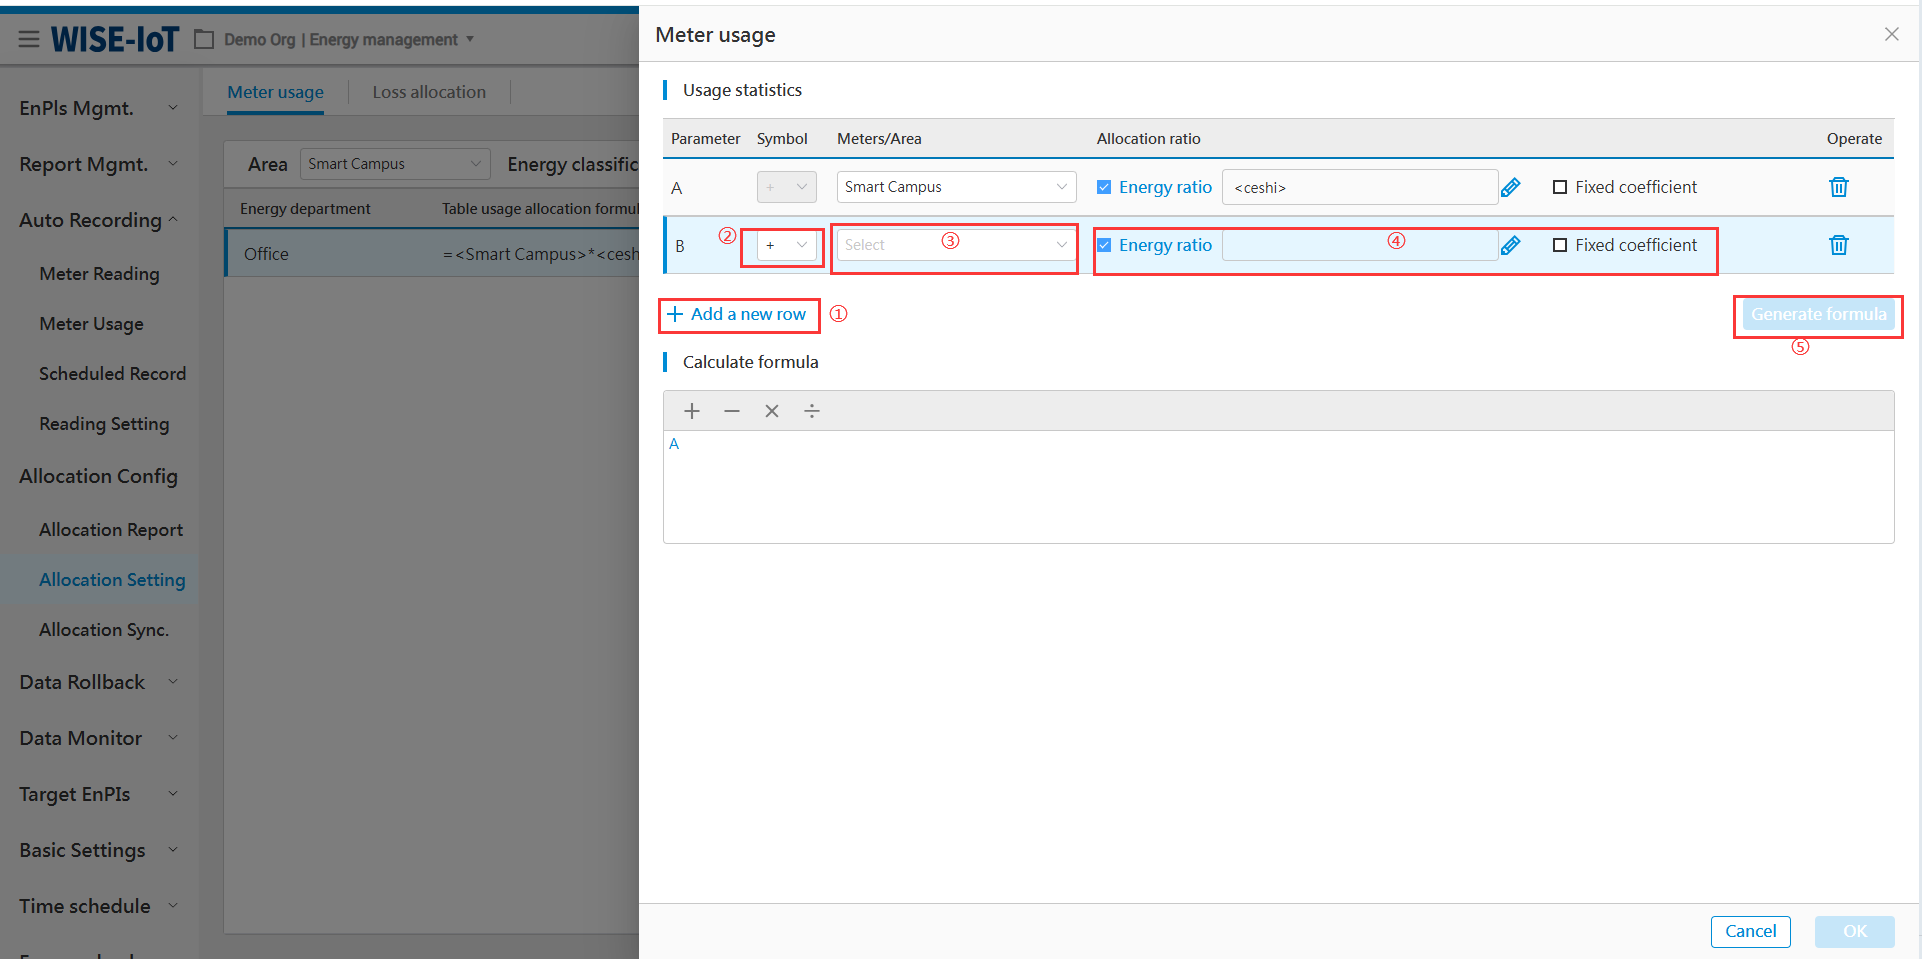Delete row A with trash icon
Viewport: 1922px width, 959px height.
coord(1838,187)
